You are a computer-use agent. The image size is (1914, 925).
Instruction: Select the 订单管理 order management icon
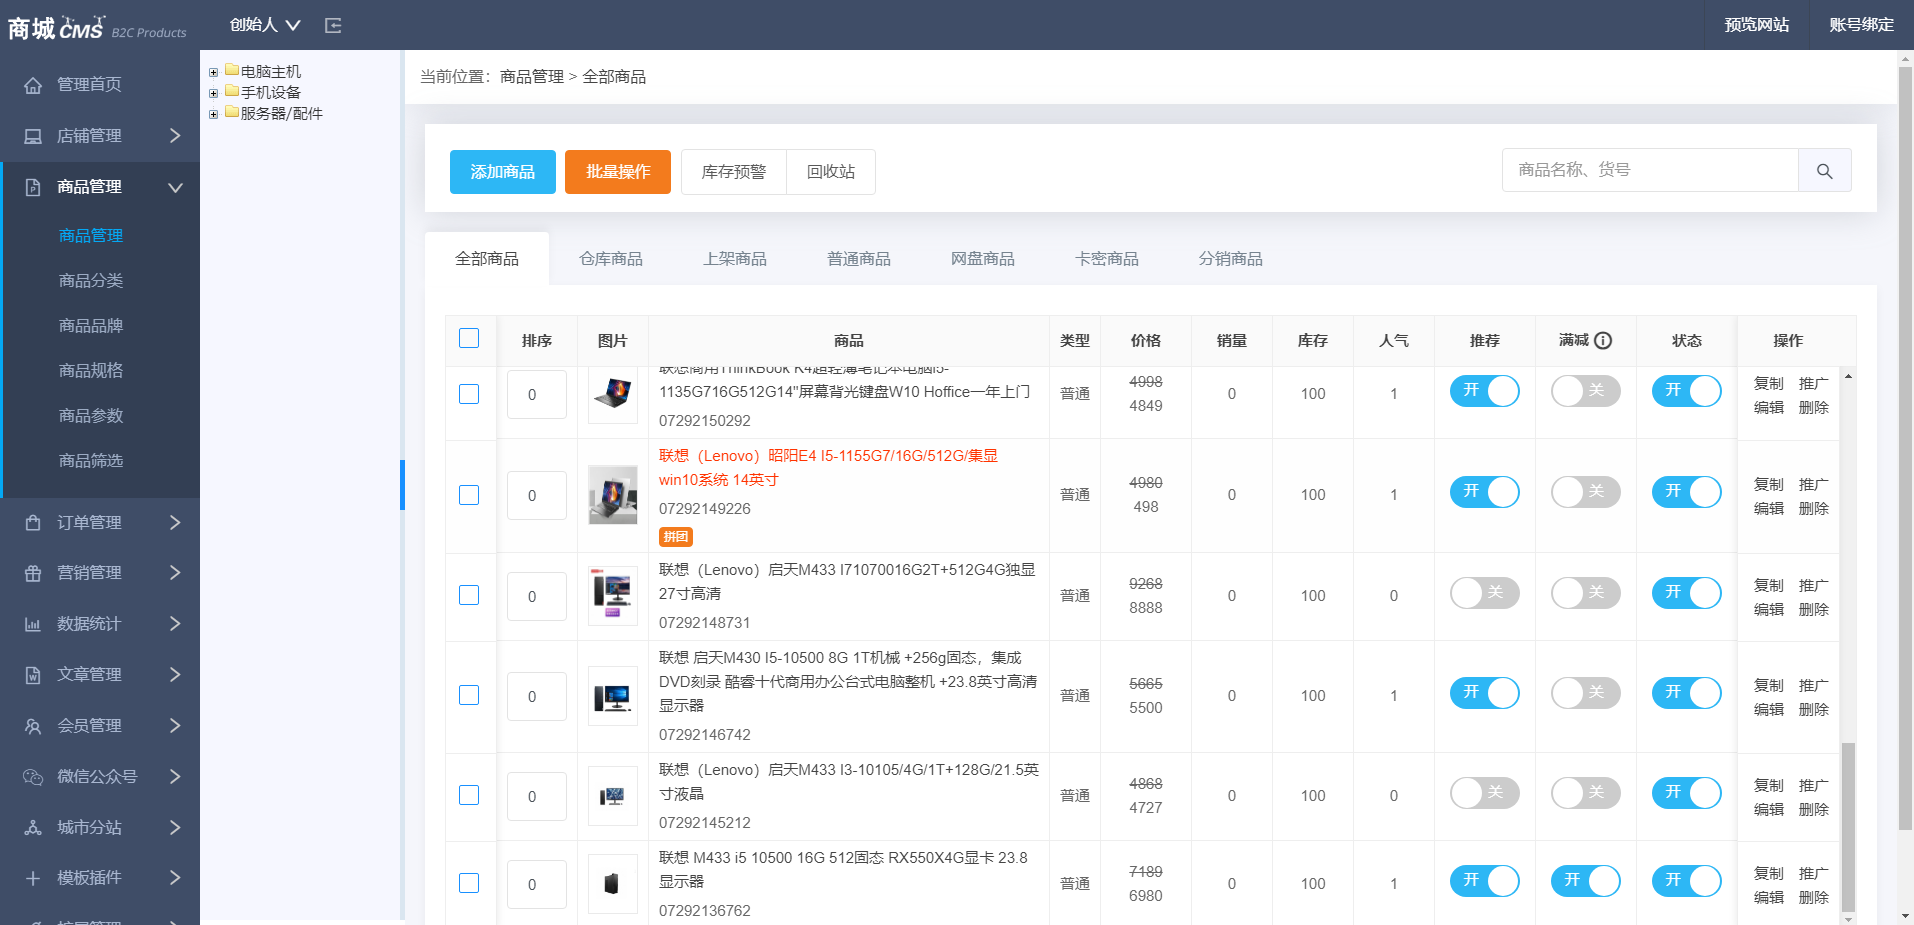pyautogui.click(x=33, y=522)
